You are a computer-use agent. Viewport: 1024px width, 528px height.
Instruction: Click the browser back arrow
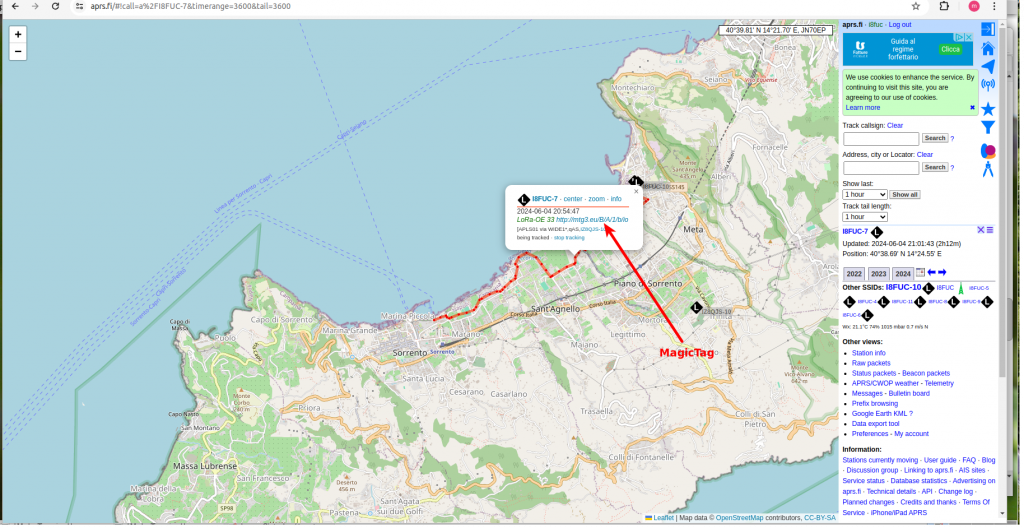tap(15, 6)
